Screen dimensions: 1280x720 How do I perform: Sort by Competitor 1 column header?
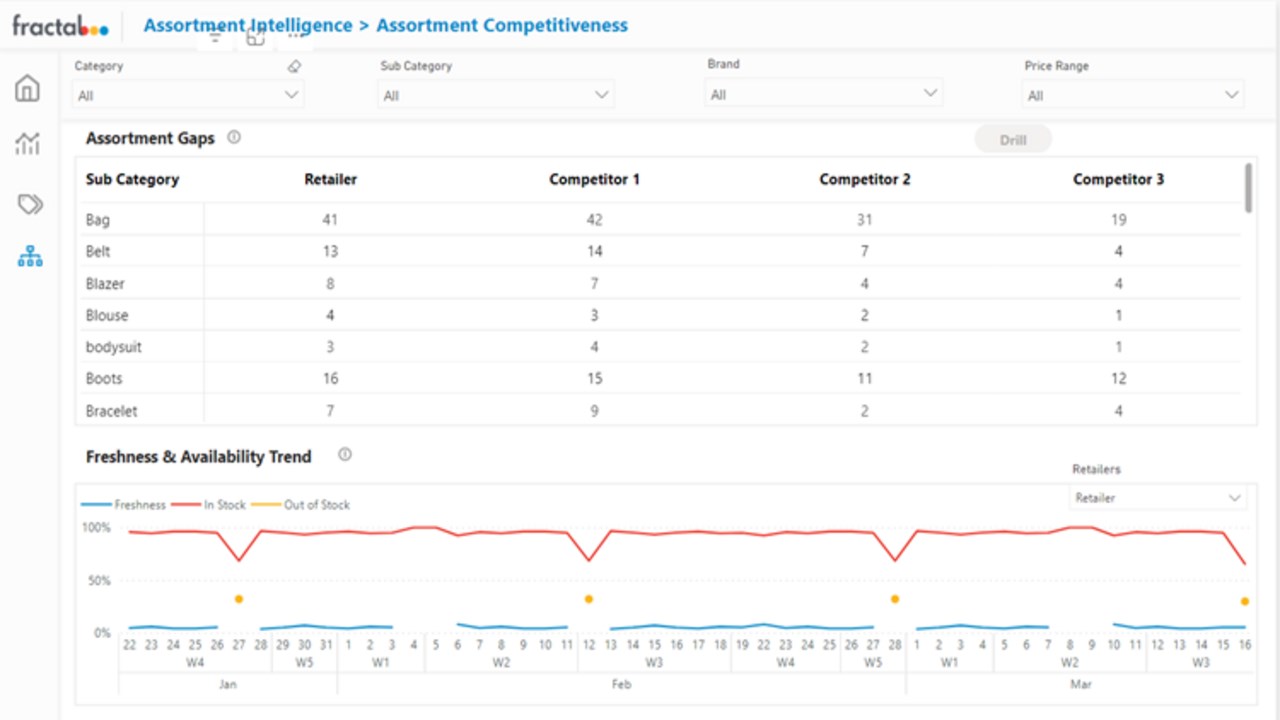[594, 180]
